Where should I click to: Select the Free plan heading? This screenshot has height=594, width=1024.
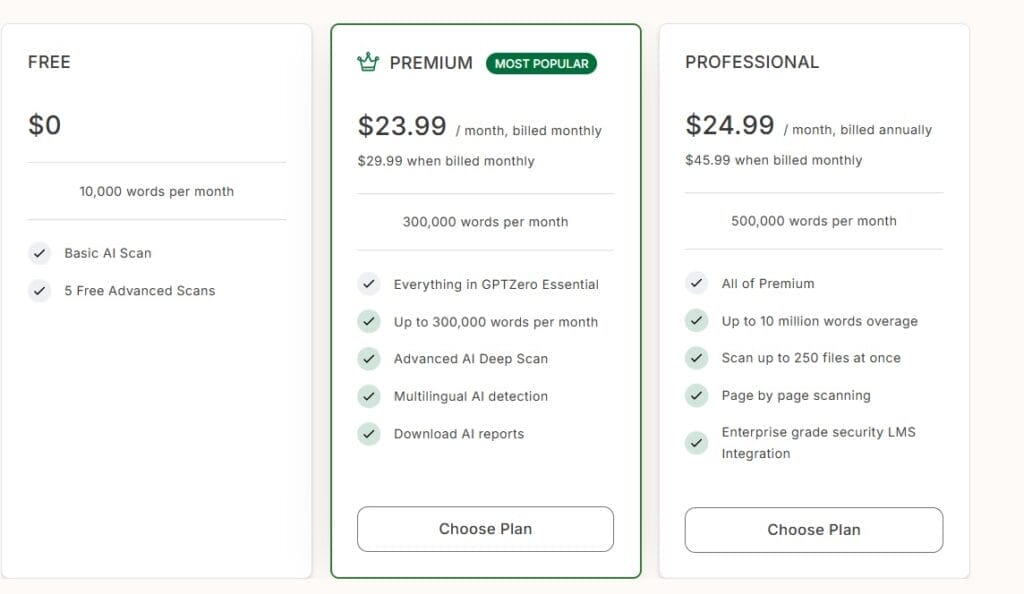point(49,62)
